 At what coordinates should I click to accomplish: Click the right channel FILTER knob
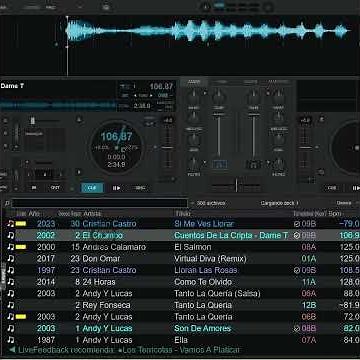pyautogui.click(x=279, y=164)
